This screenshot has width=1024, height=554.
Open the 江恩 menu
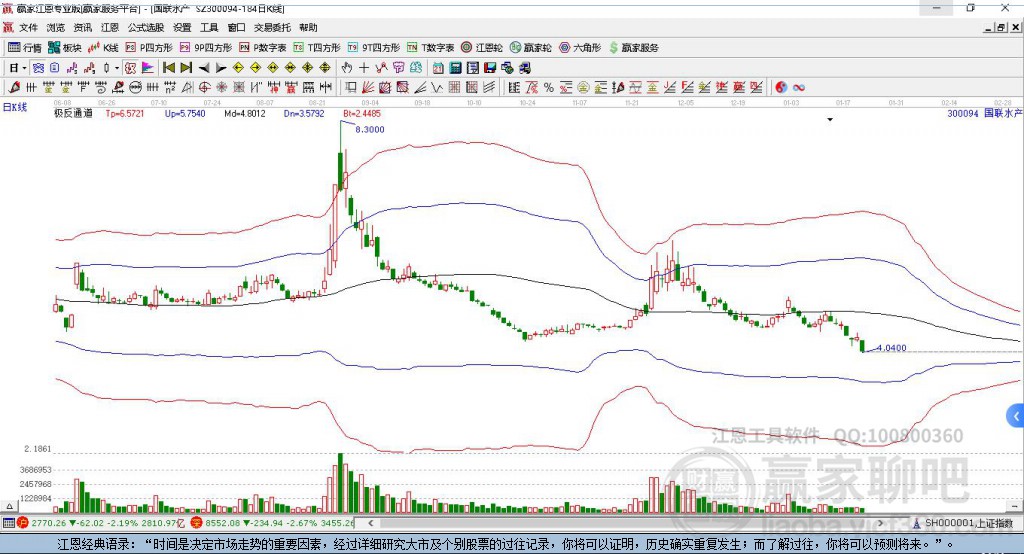tap(110, 28)
